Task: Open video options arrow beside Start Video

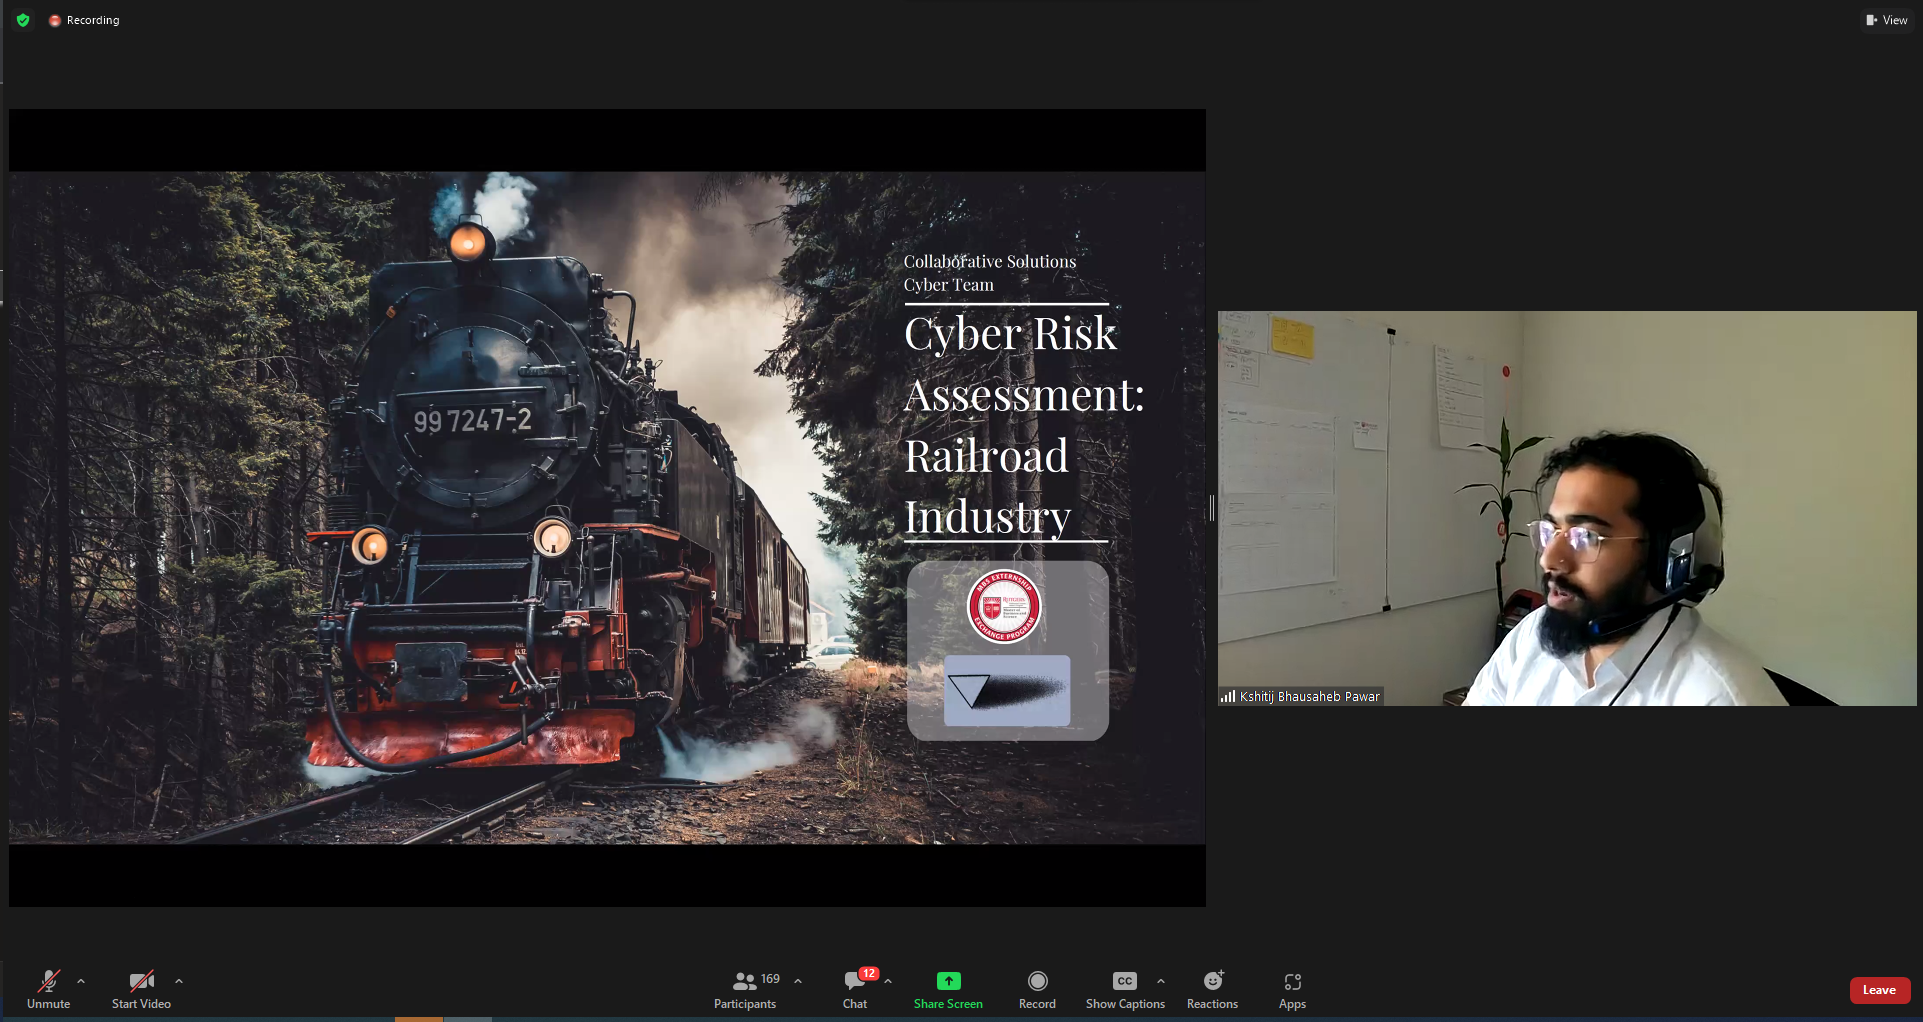Action: point(179,981)
